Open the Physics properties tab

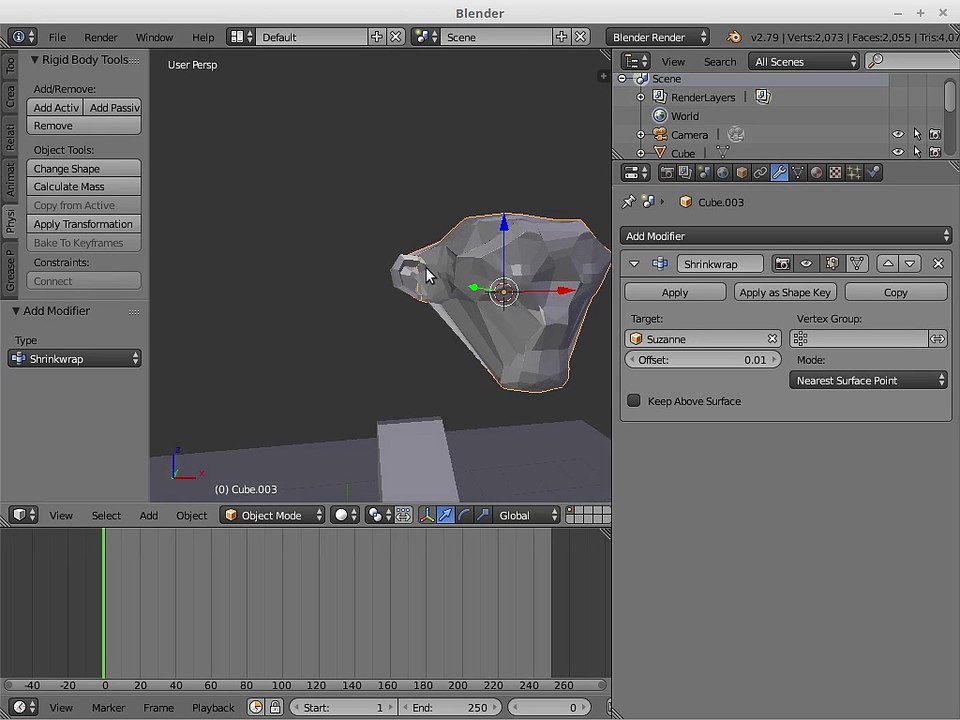click(873, 173)
